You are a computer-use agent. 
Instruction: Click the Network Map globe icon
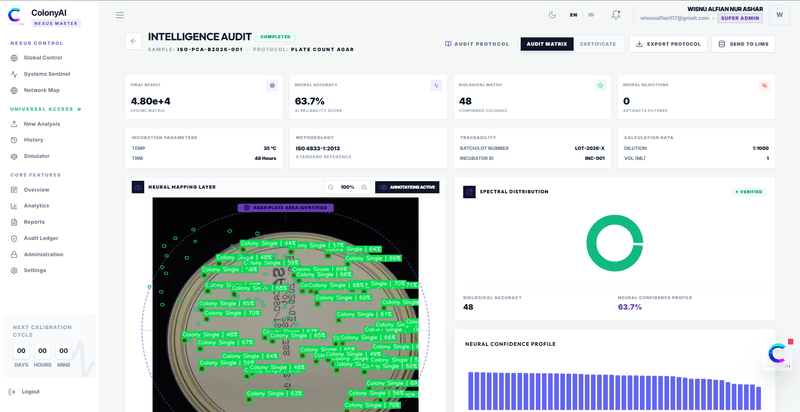click(x=14, y=90)
